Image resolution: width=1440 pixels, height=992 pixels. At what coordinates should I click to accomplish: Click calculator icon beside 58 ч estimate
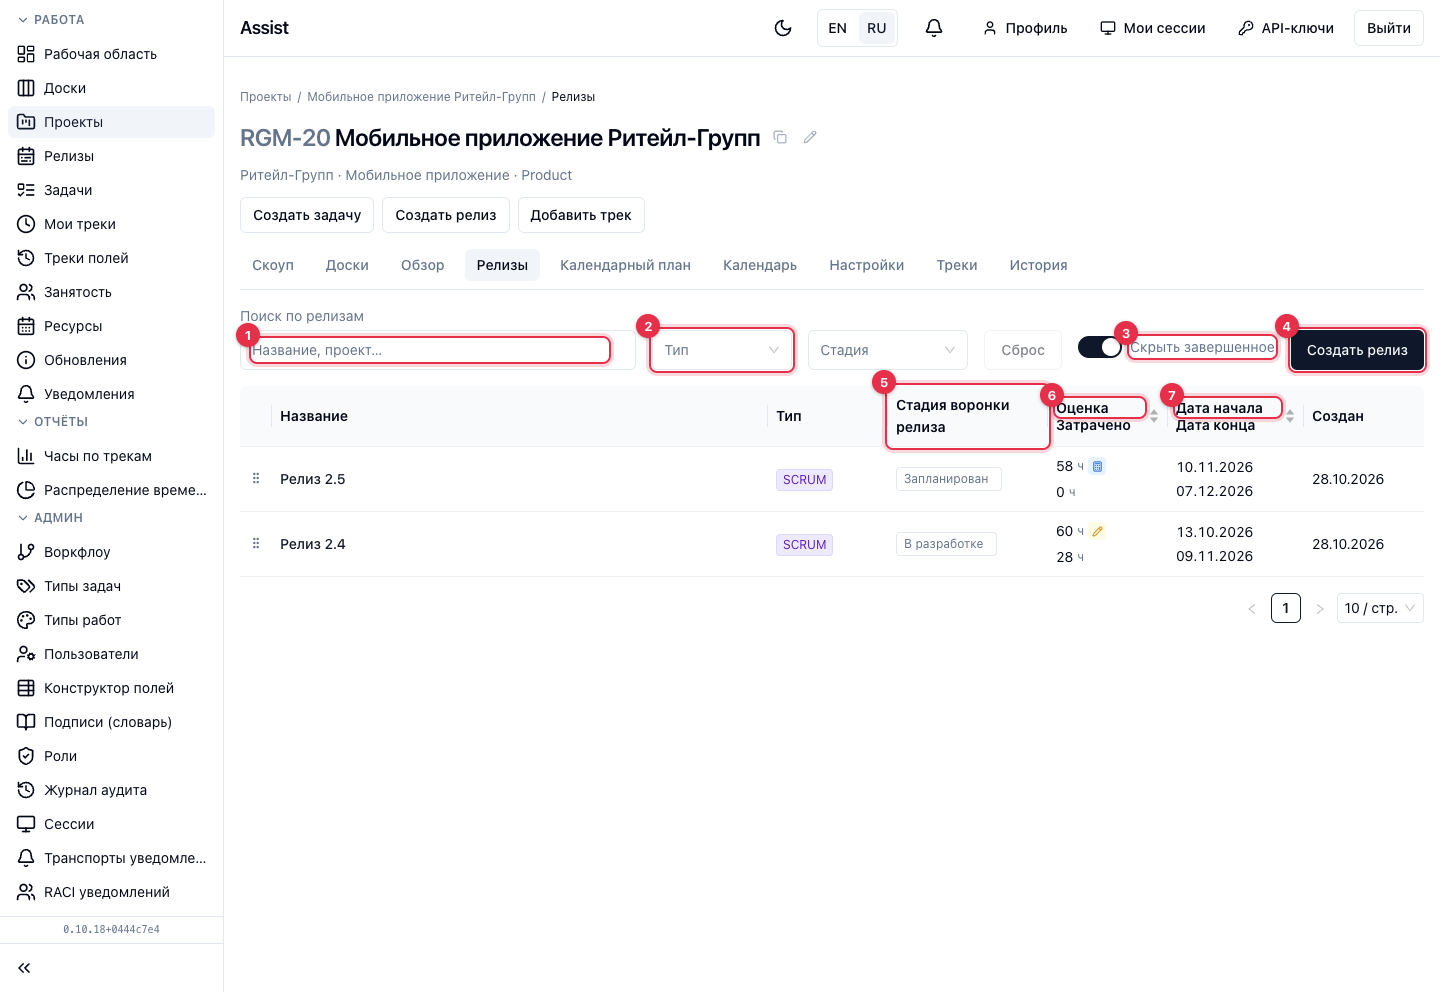point(1097,466)
